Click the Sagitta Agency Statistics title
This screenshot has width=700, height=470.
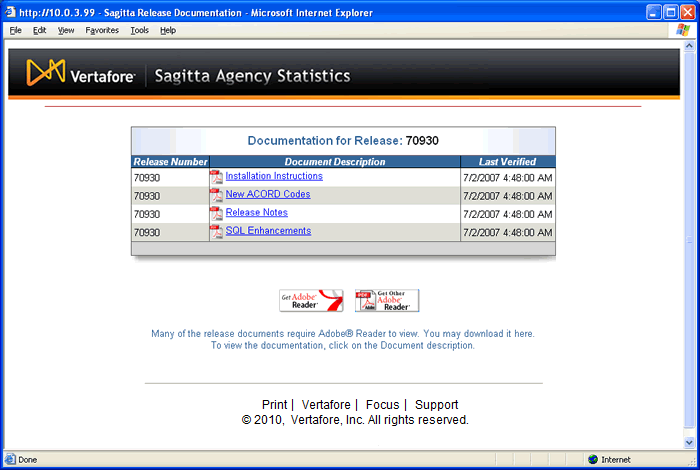click(252, 76)
